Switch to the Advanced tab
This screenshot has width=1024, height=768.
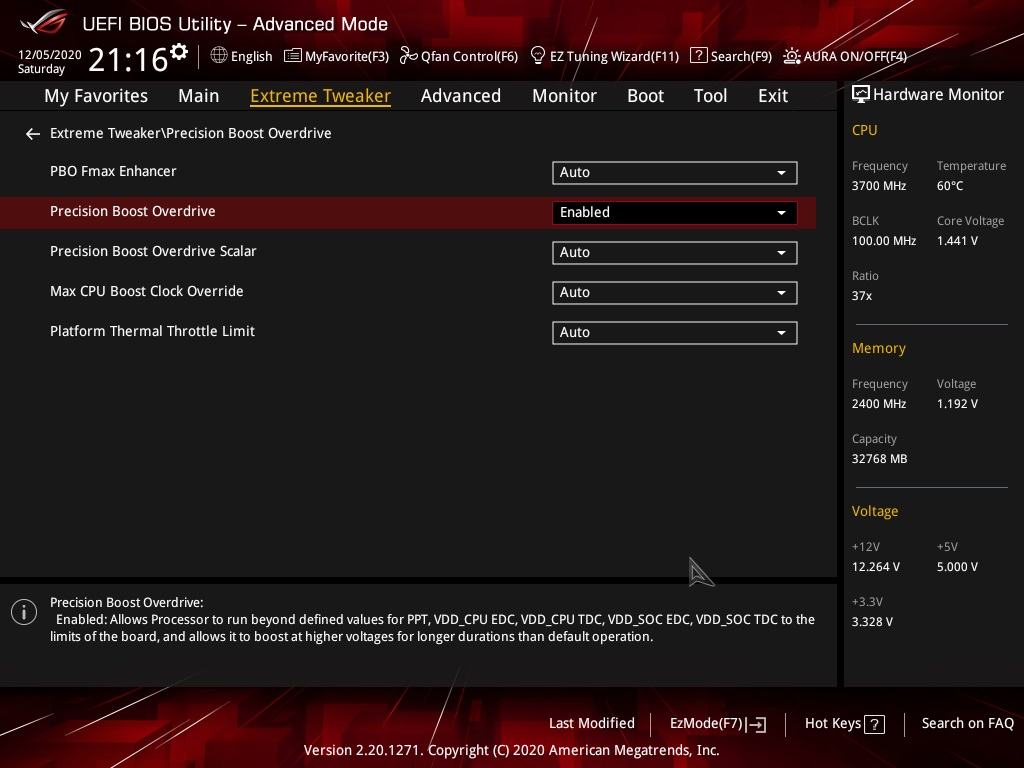pos(461,96)
